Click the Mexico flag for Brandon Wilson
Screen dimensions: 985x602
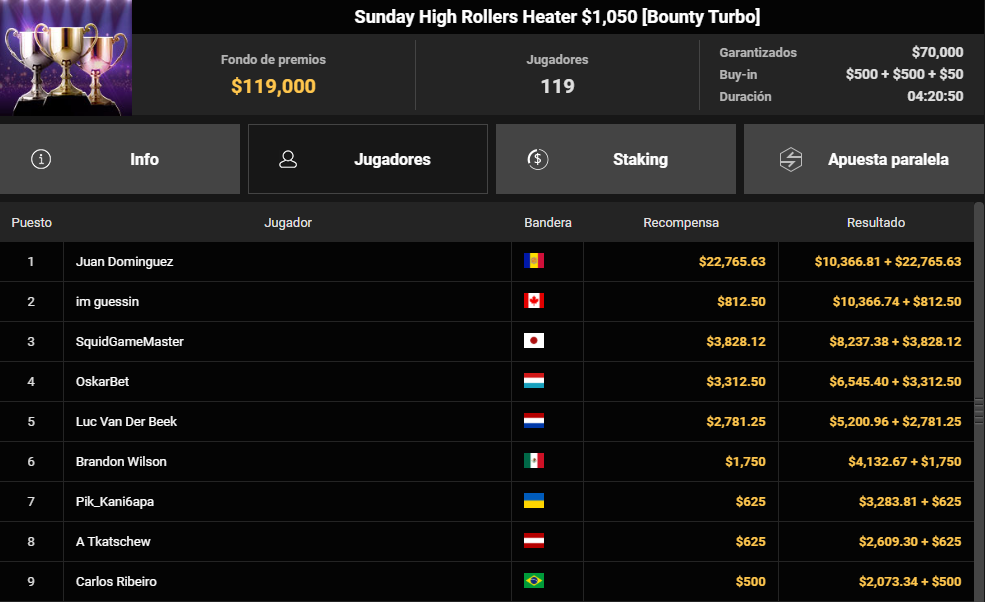(534, 461)
